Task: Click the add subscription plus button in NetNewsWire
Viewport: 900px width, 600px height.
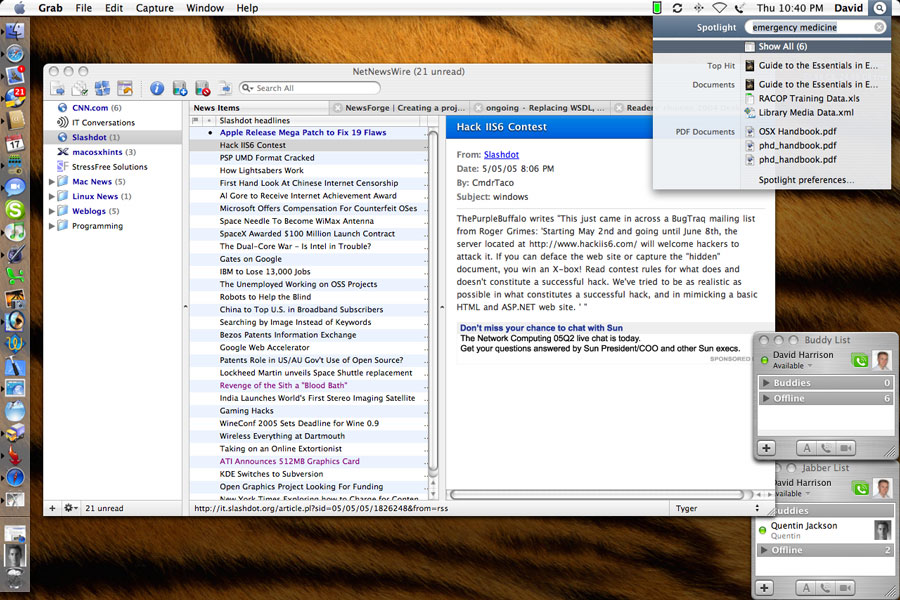Action: (x=52, y=508)
